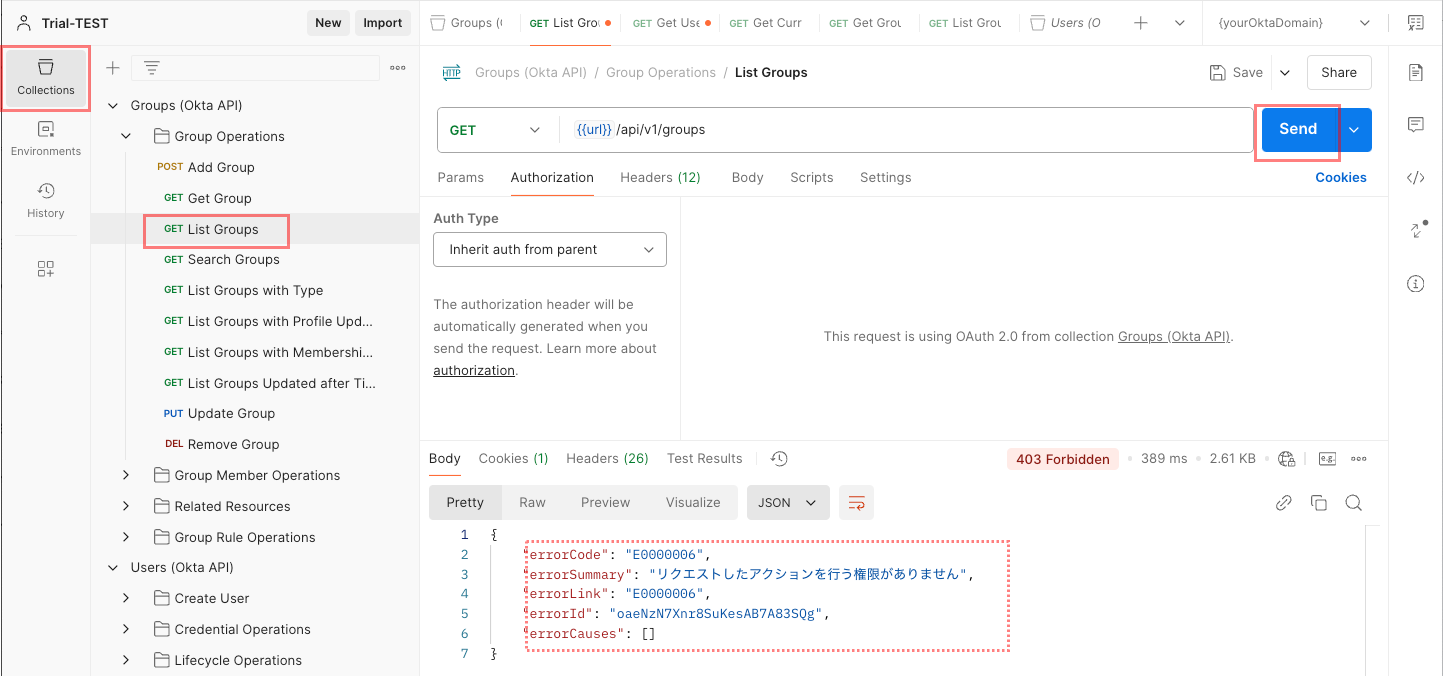
Task: Open the Auth Type dropdown
Action: (x=549, y=250)
